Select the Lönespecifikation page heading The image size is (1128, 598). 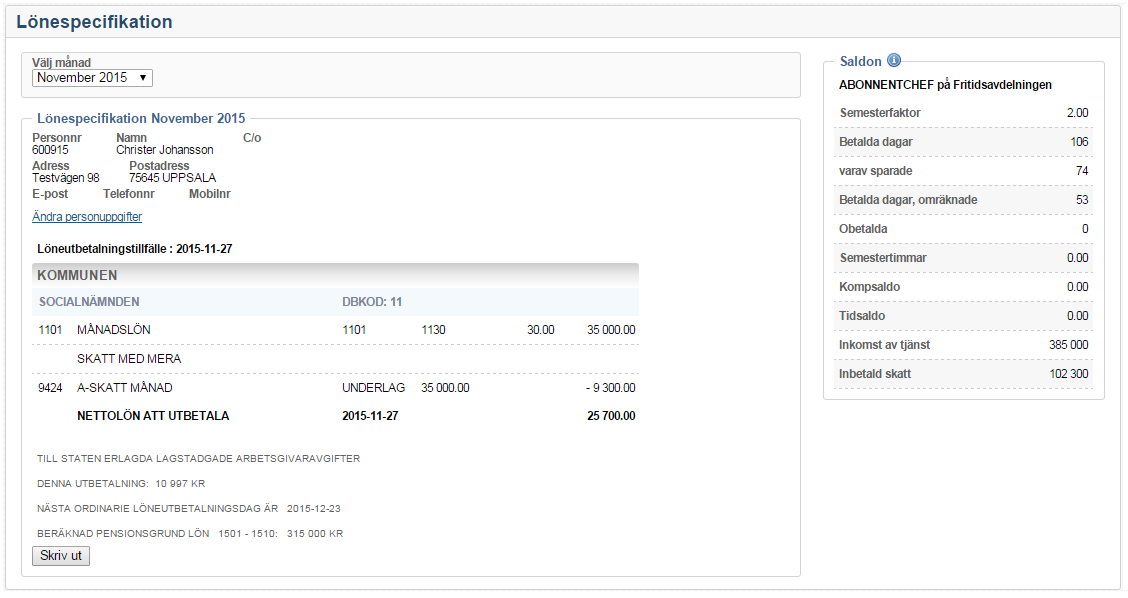(94, 22)
